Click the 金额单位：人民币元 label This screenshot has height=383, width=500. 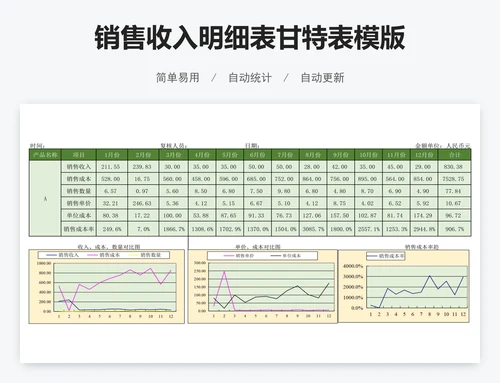tap(443, 146)
